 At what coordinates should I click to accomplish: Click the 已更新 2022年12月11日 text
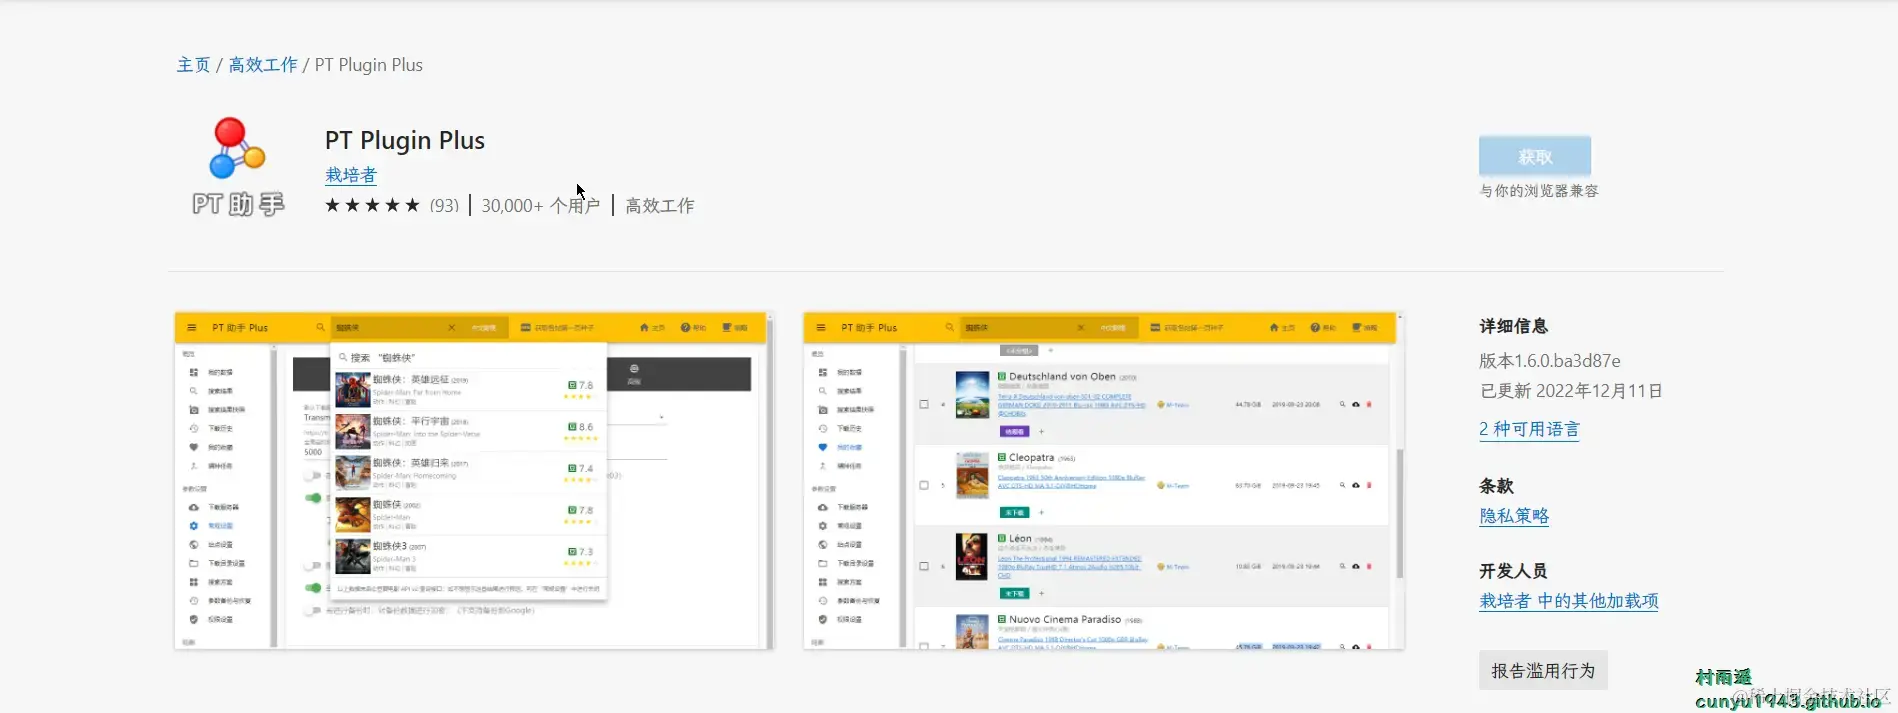(x=1571, y=391)
